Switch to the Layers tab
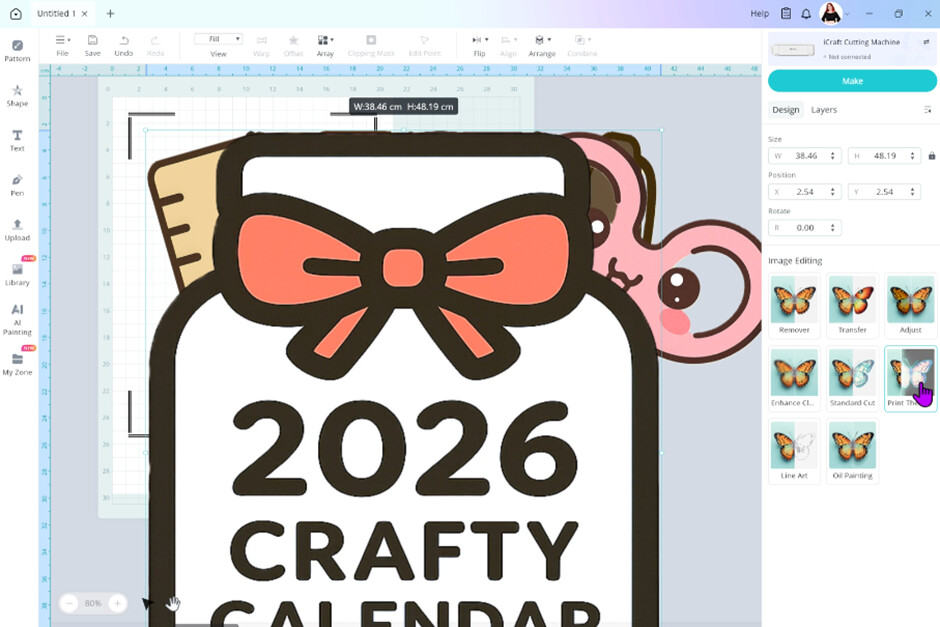The width and height of the screenshot is (940, 627). [824, 110]
